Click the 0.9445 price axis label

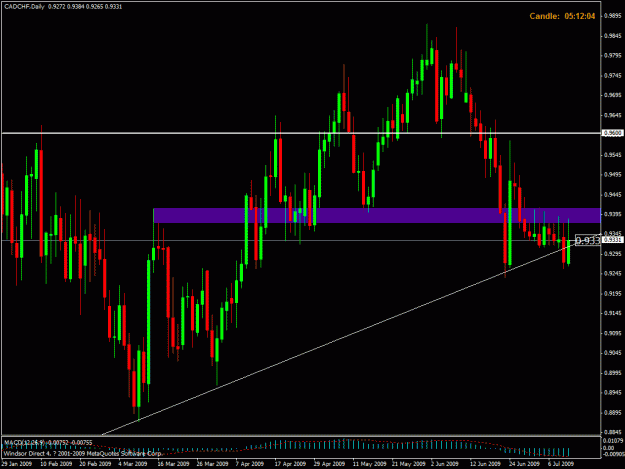(x=613, y=194)
